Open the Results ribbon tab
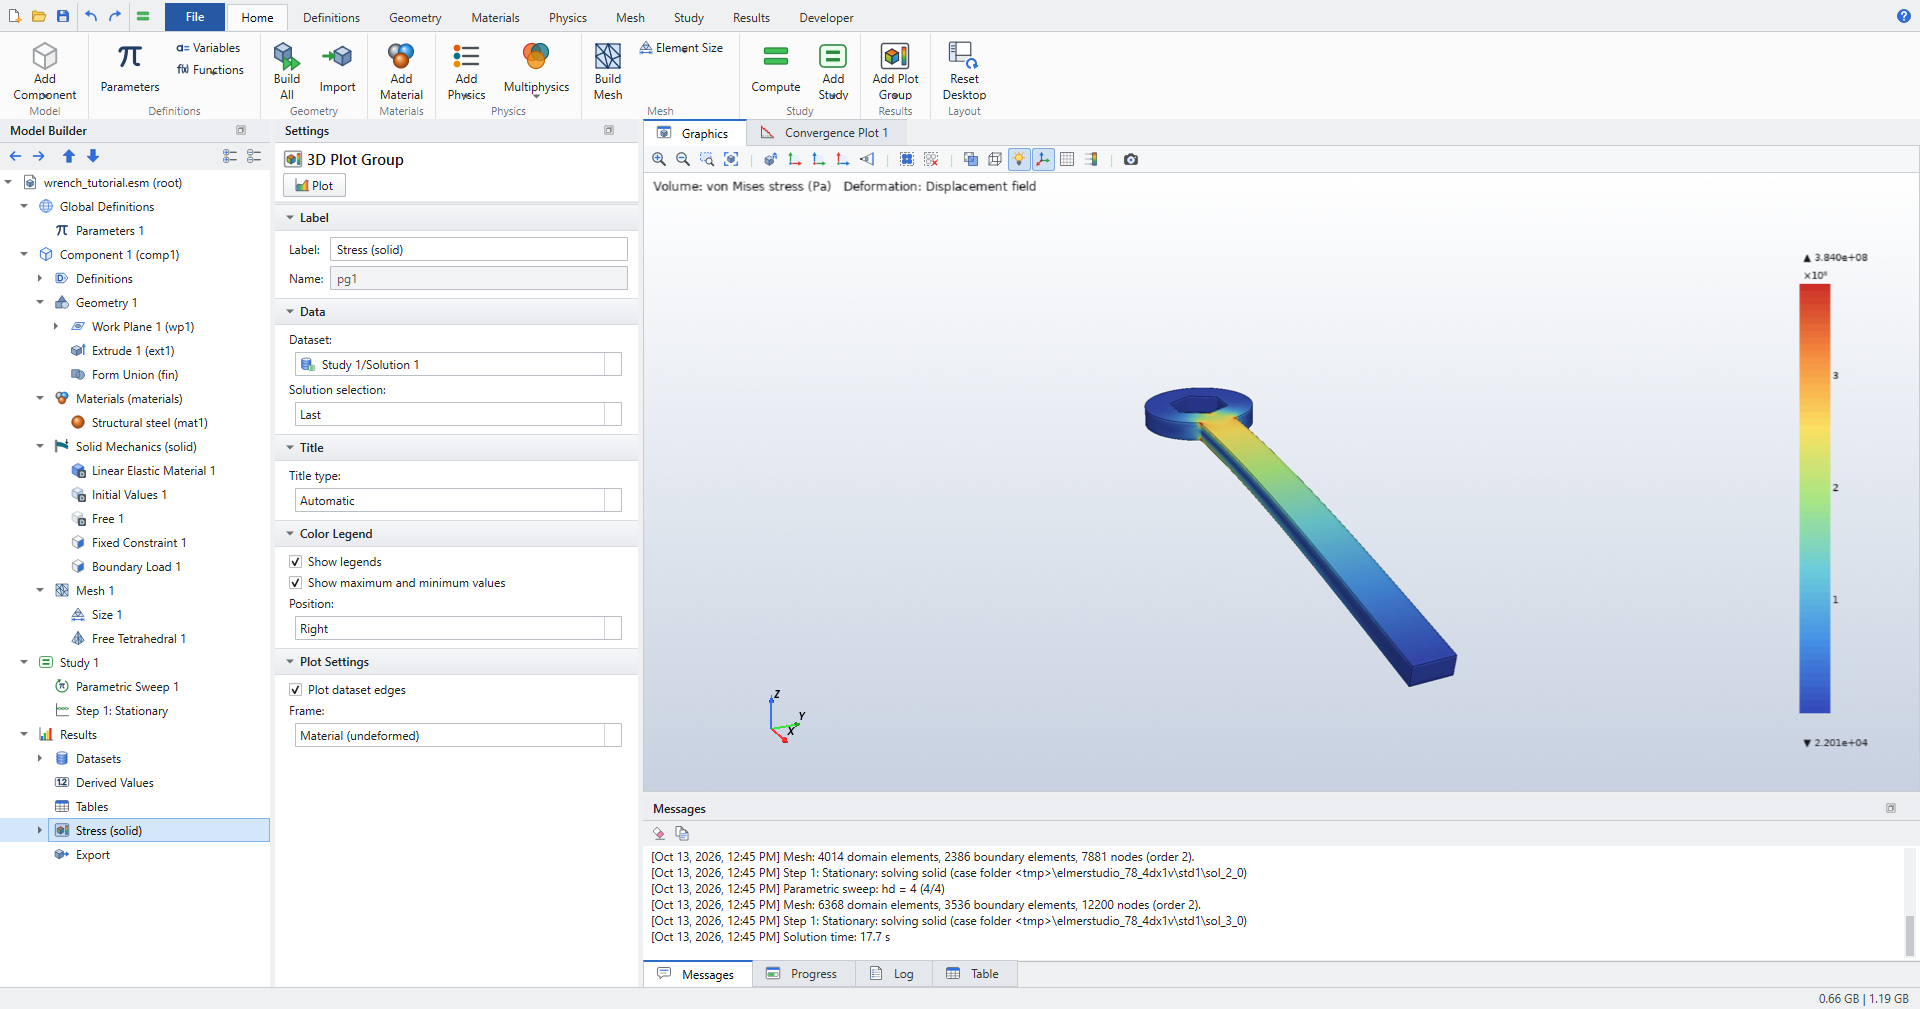The height and width of the screenshot is (1009, 1920). 751,18
